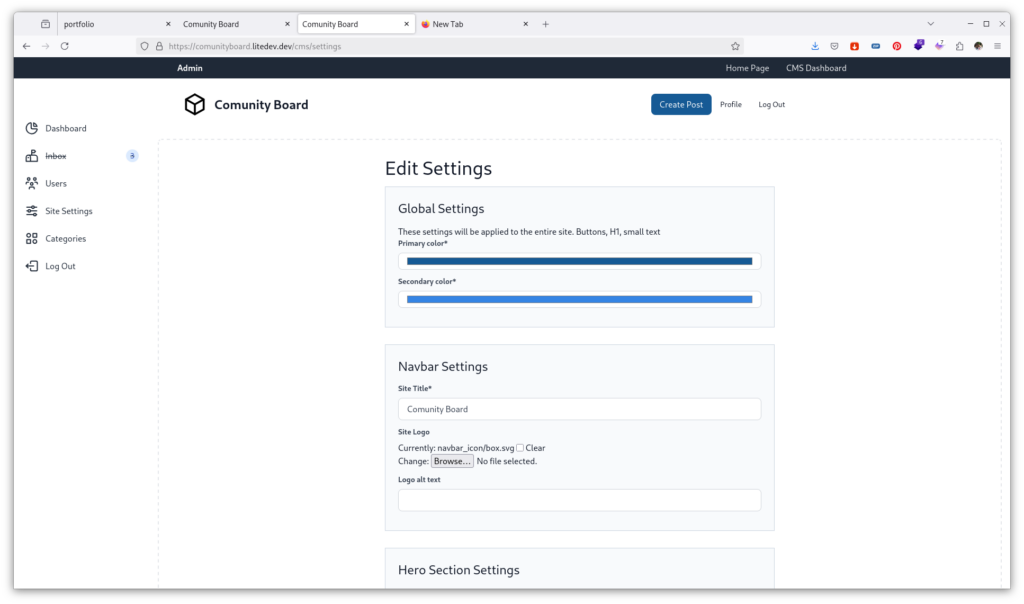Bookmark this page with the star icon
Image resolution: width=1024 pixels, height=604 pixels.
(735, 46)
